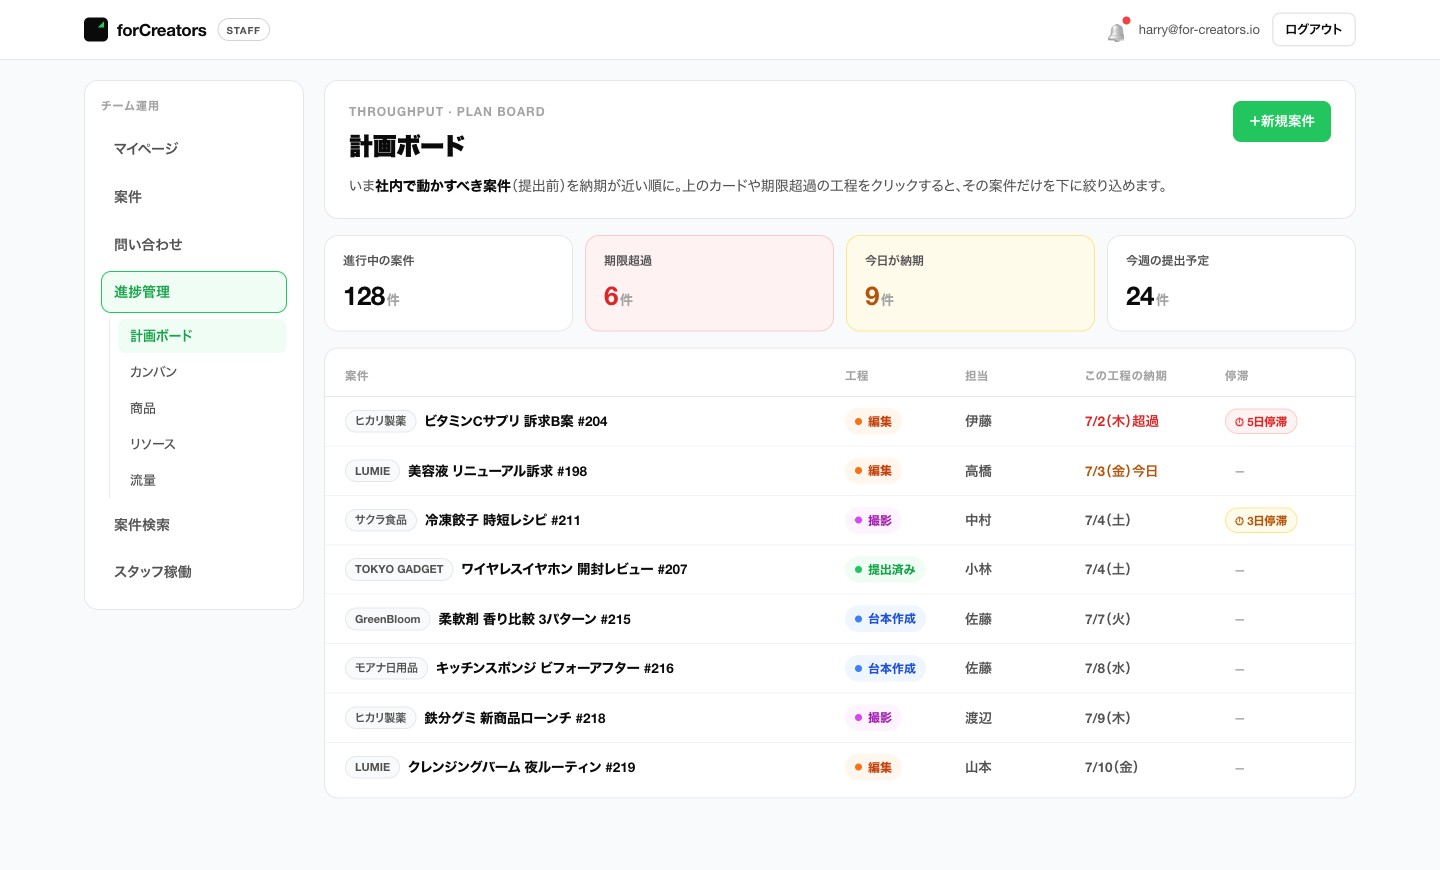Click assignee 山本
Viewport: 1440px width, 870px height.
pos(978,767)
